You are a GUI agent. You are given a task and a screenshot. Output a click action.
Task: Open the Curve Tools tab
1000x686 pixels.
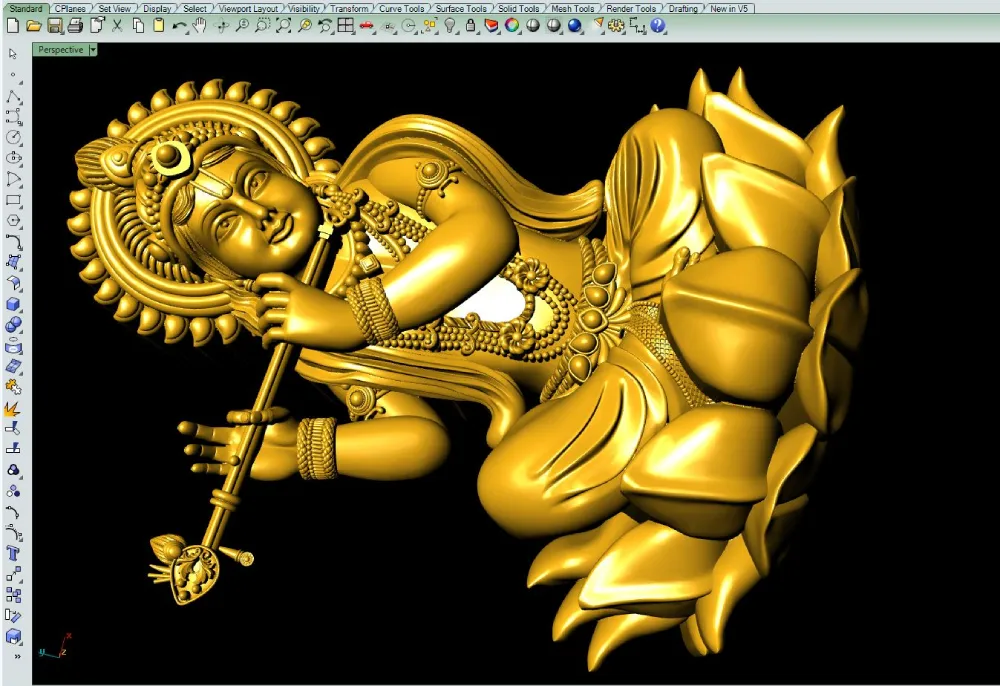(x=402, y=9)
